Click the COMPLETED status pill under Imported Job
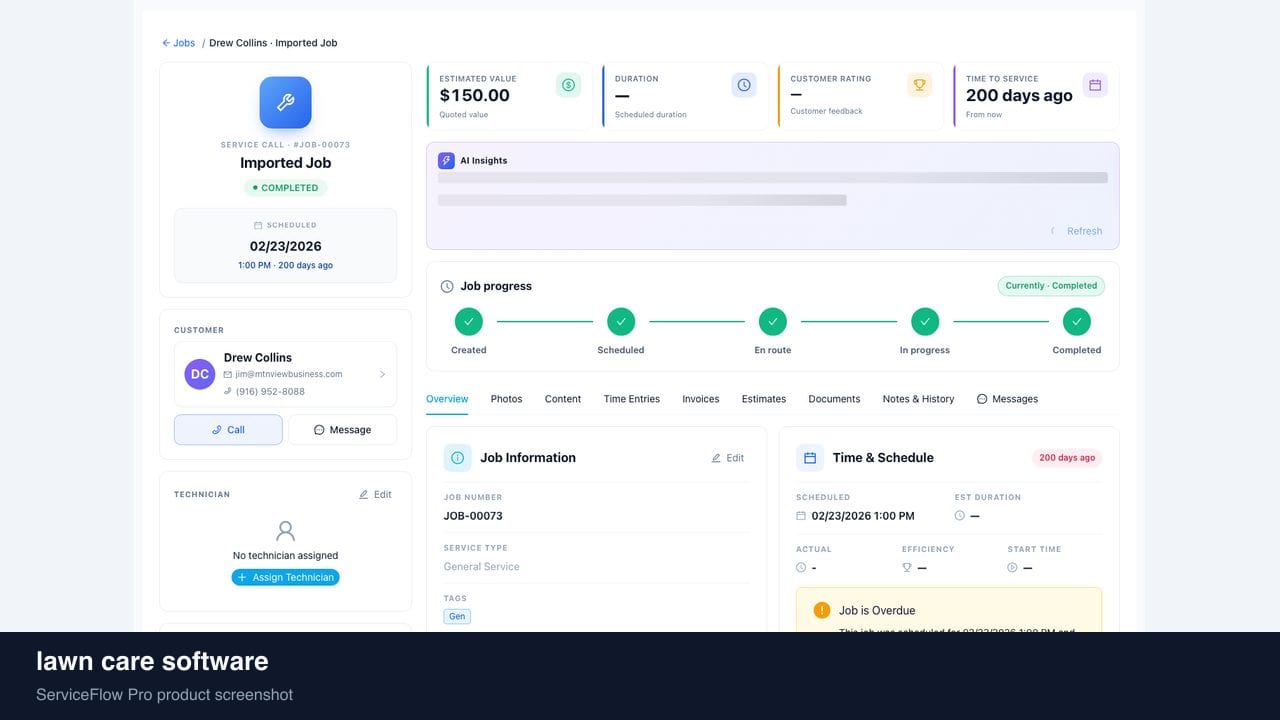The width and height of the screenshot is (1280, 720). pos(285,188)
